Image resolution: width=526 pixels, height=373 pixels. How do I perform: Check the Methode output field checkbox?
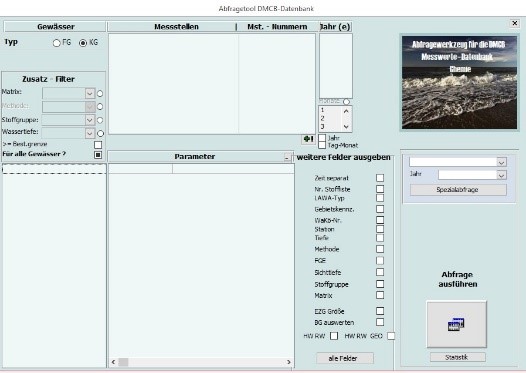click(380, 249)
